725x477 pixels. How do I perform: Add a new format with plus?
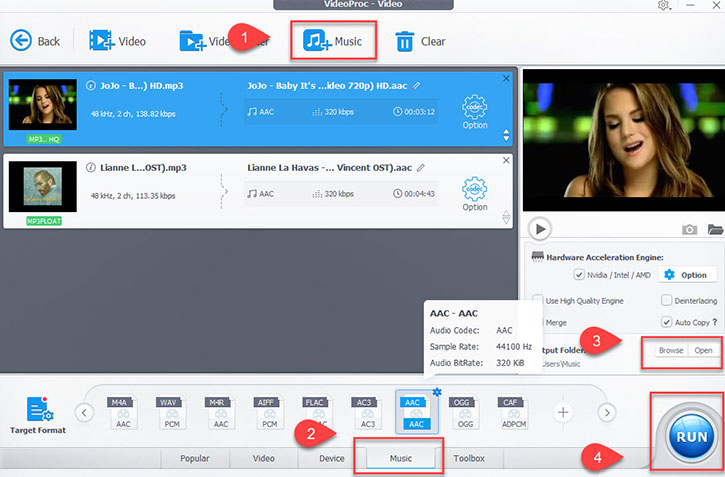[563, 412]
